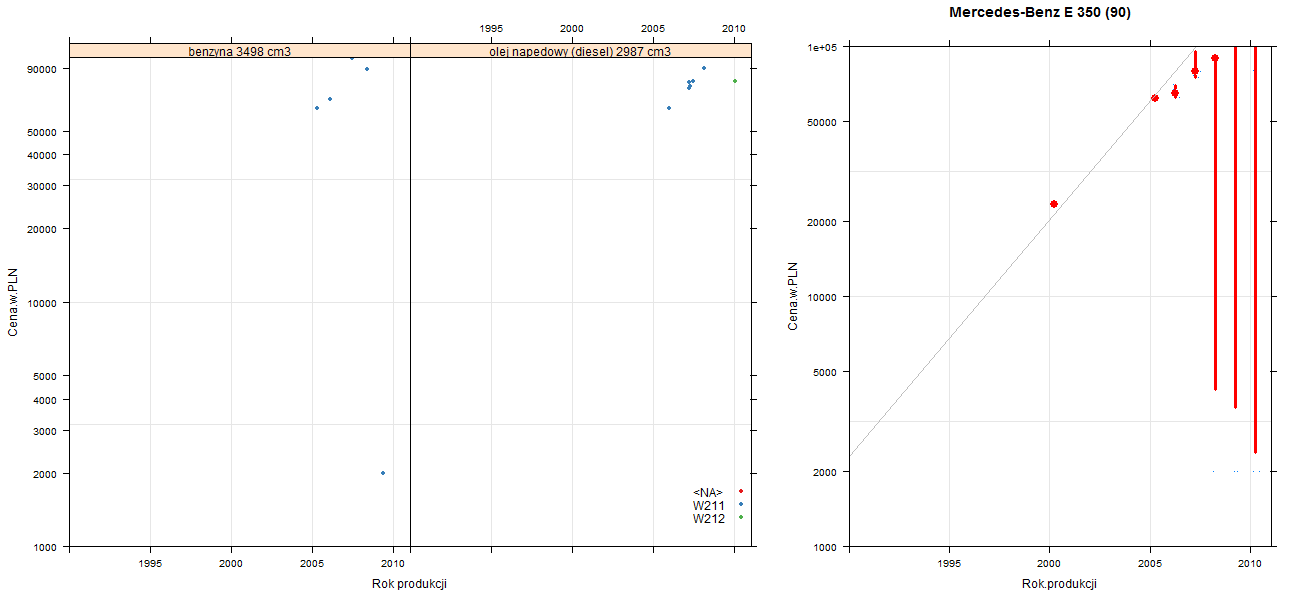Click the "50000" tick on the right chart
The image size is (1300, 600).
(824, 122)
